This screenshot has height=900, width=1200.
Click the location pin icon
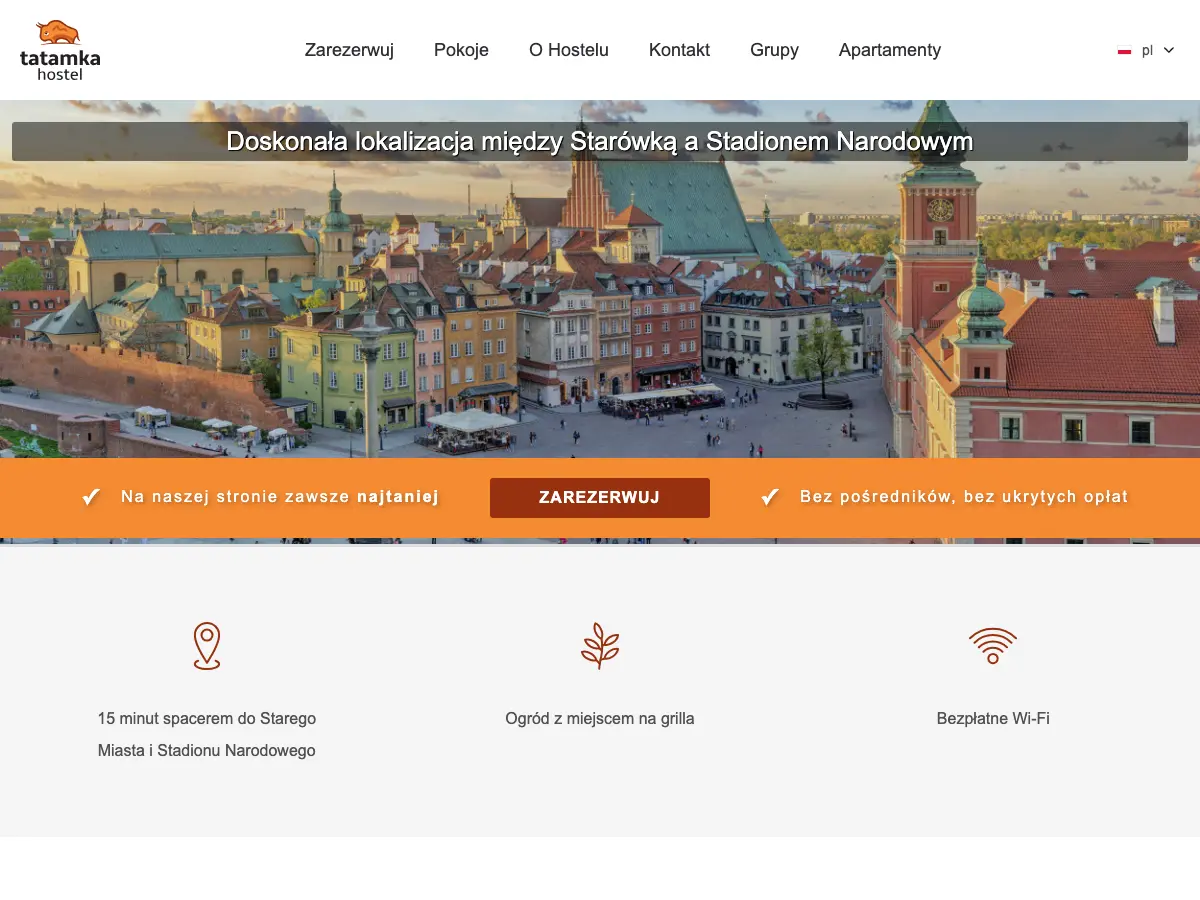point(207,646)
